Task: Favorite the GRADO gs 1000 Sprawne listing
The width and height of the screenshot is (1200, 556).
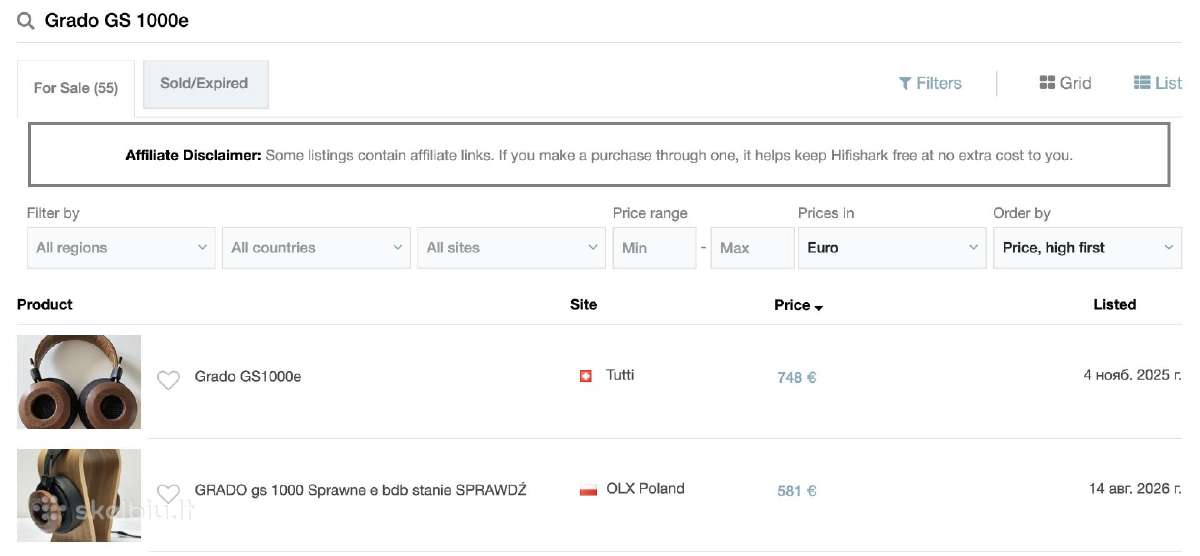Action: pos(168,493)
